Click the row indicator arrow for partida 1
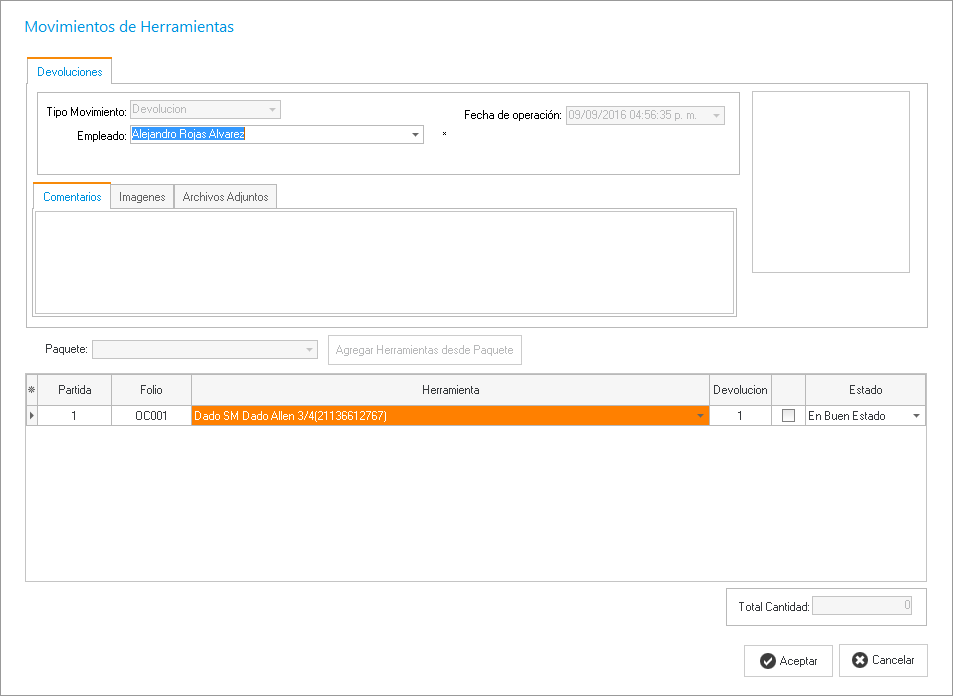This screenshot has height=696, width=953. 31,416
